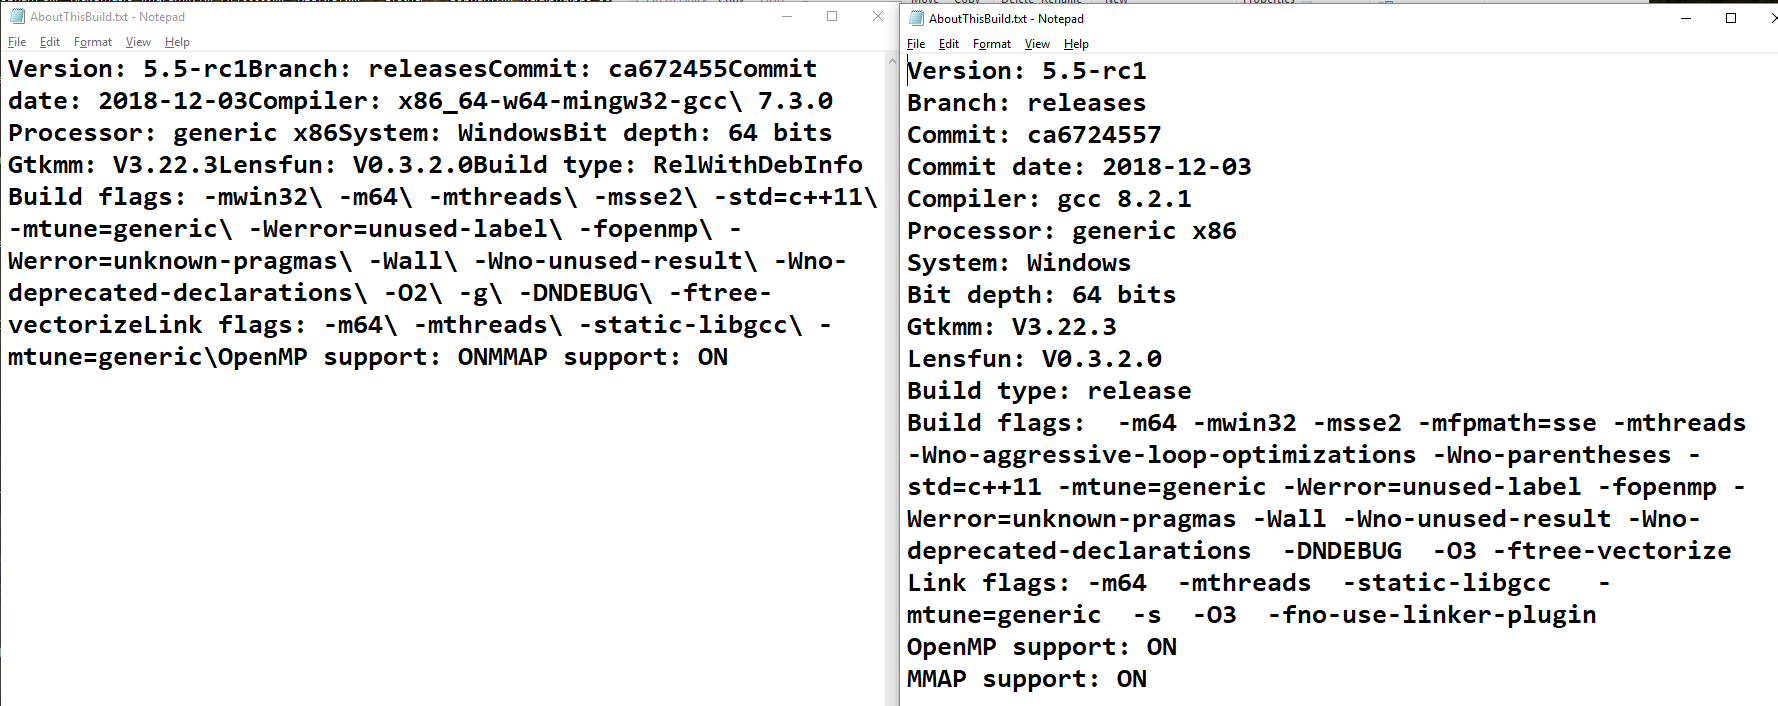Open File menu in right Notepad window
Image resolution: width=1778 pixels, height=706 pixels.
pos(916,44)
